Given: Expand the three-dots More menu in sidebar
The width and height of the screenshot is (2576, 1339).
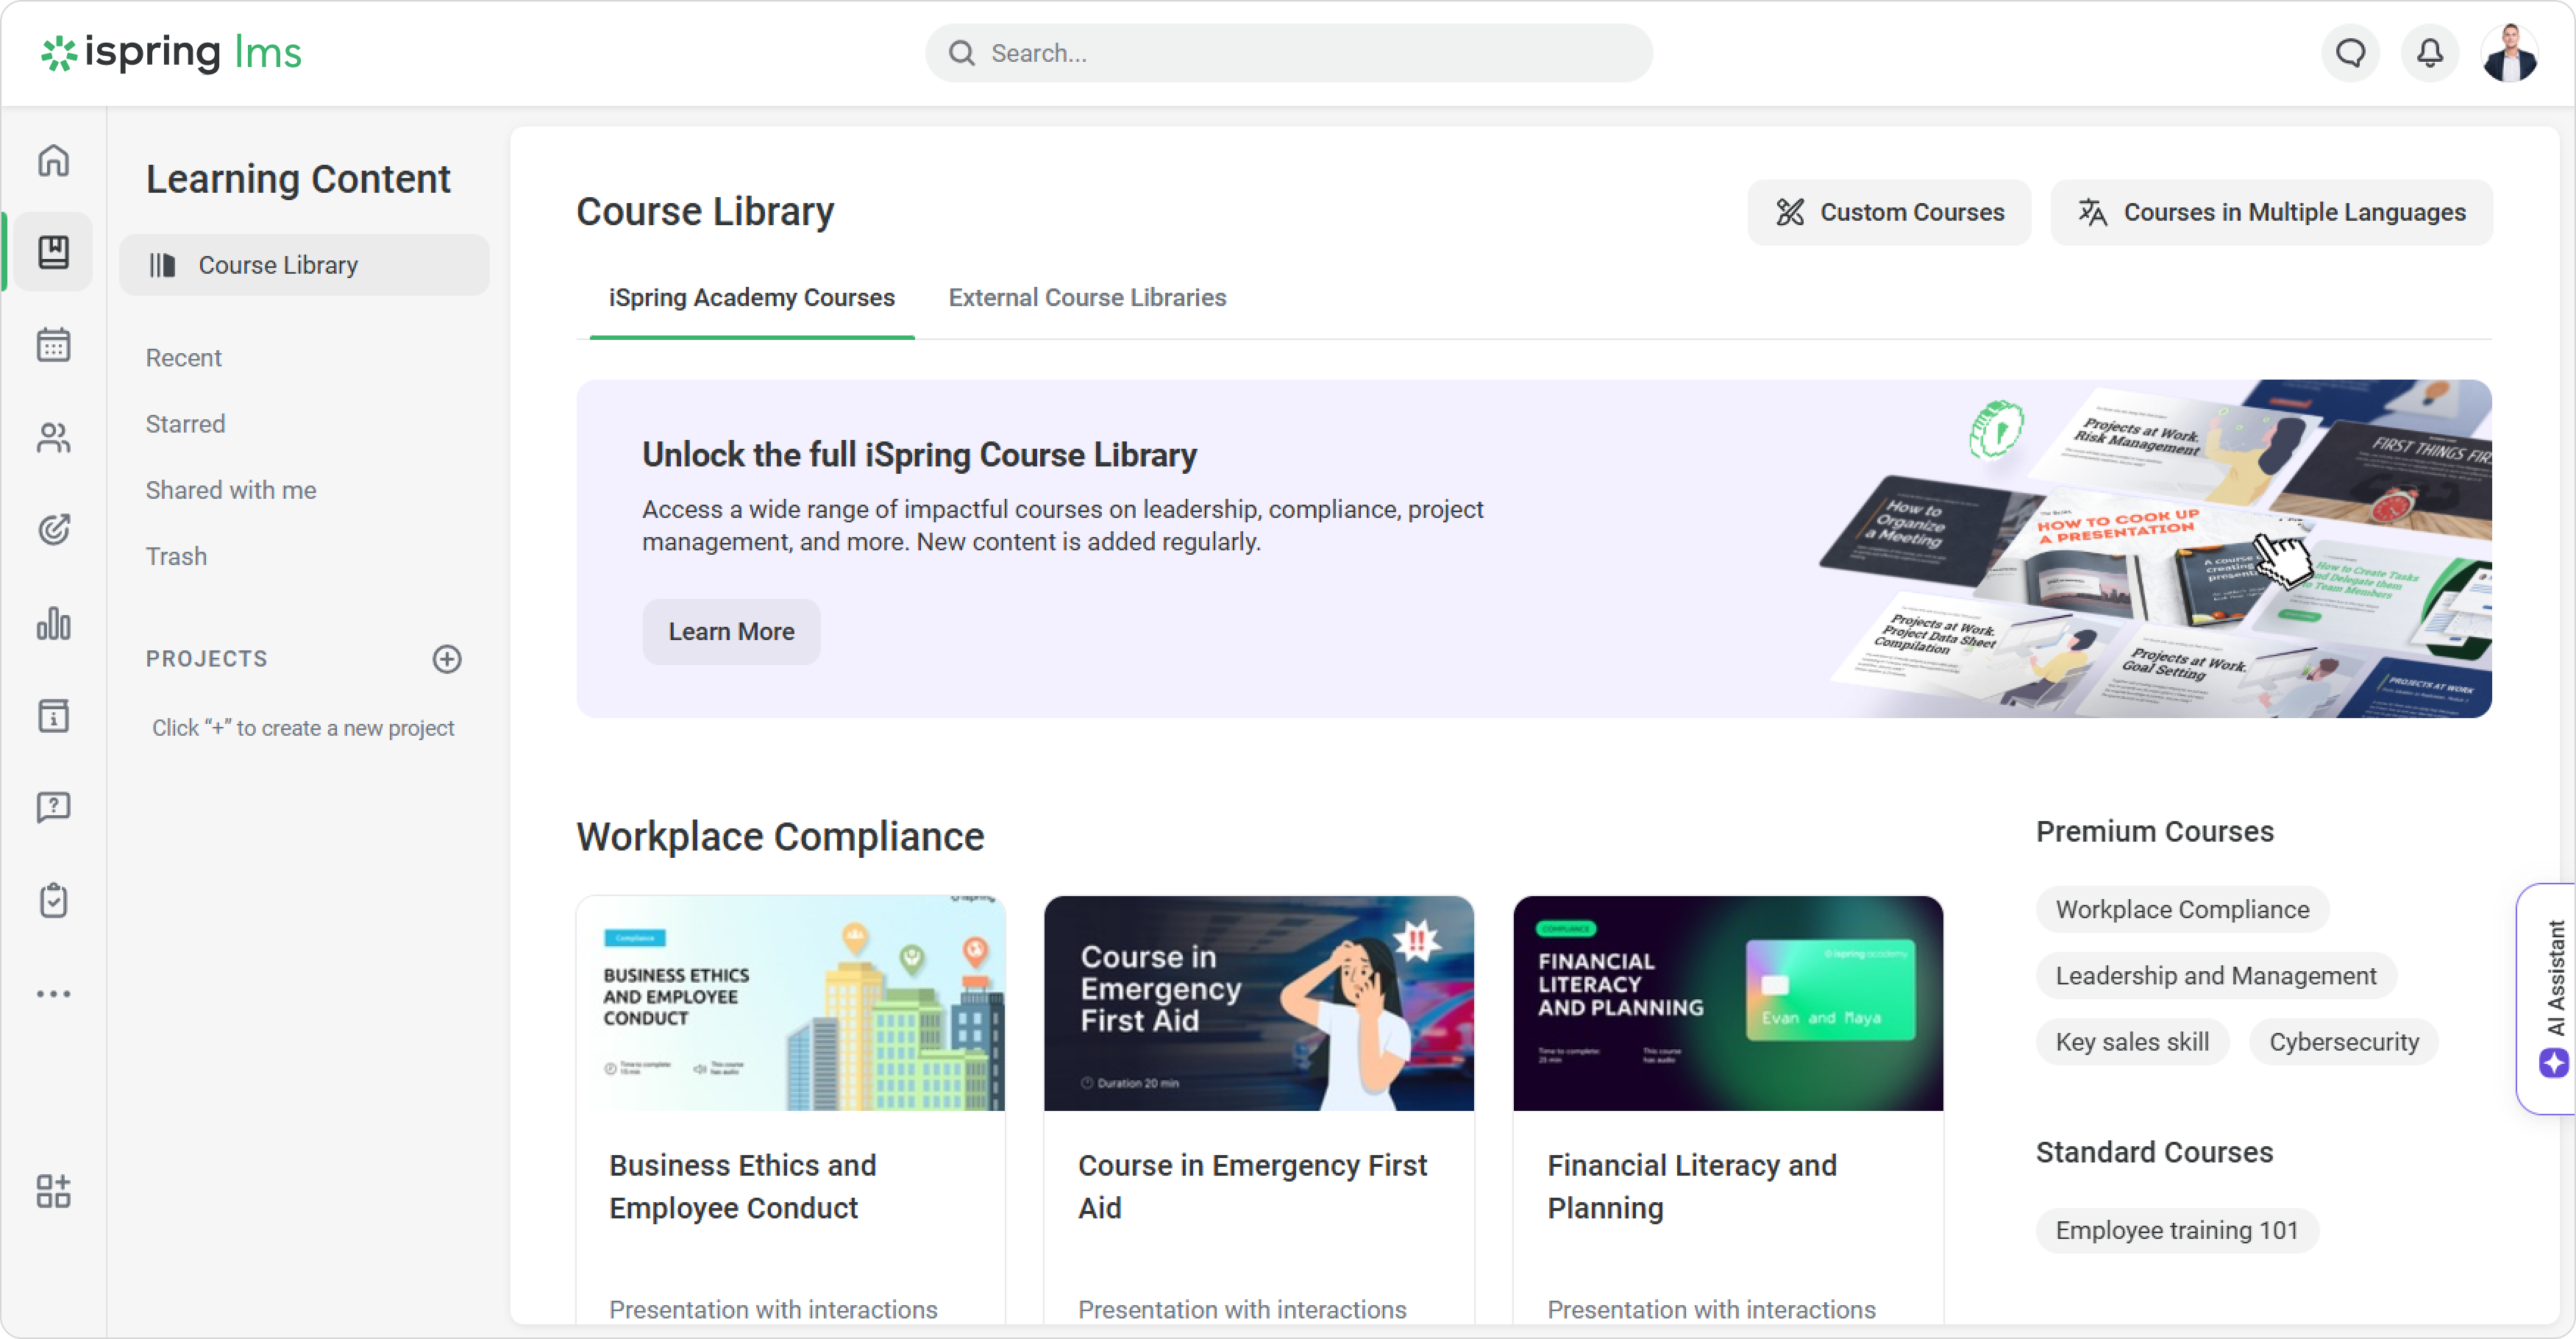Looking at the screenshot, I should pyautogui.click(x=53, y=994).
